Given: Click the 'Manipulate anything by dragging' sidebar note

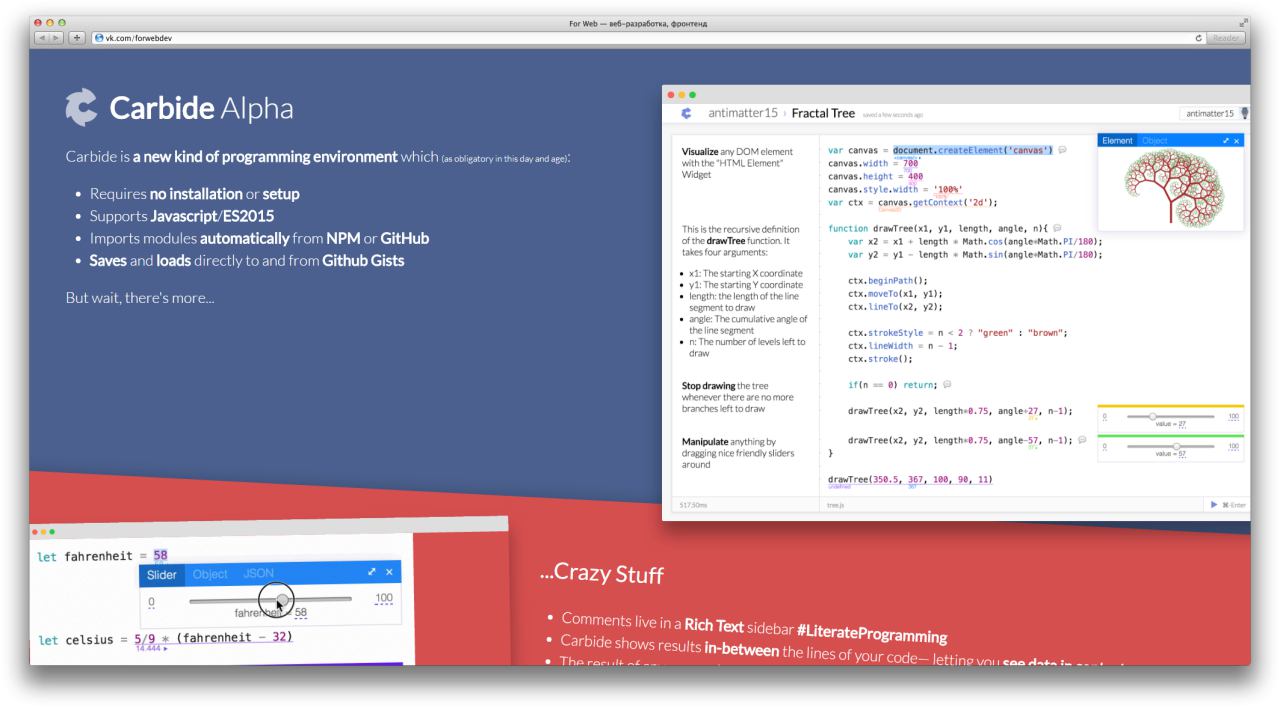Looking at the screenshot, I should [x=735, y=452].
